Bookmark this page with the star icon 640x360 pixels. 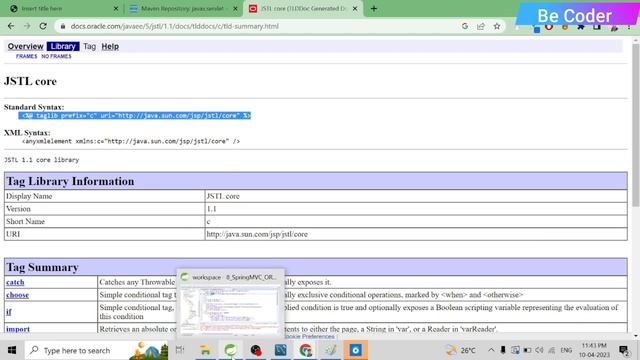497,26
